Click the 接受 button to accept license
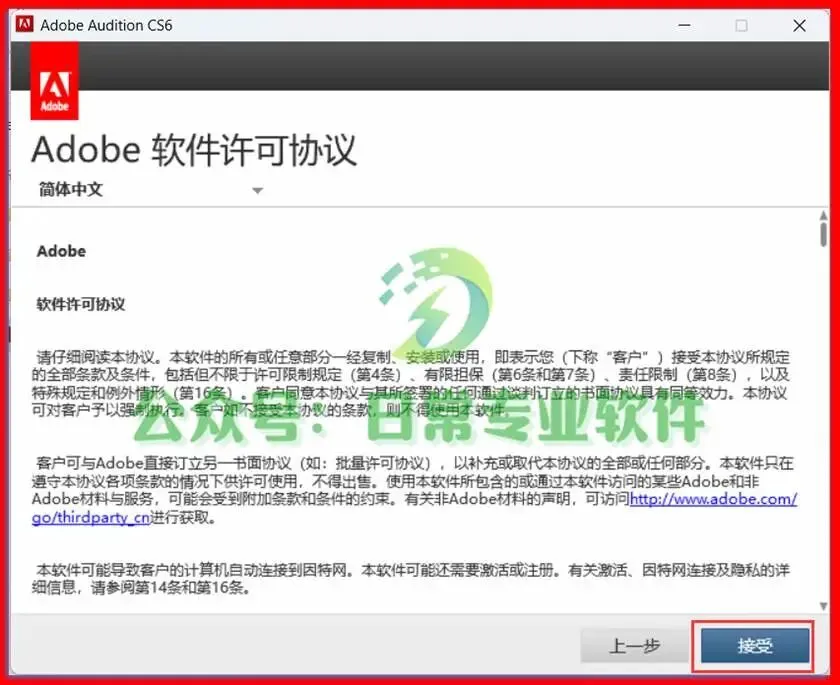The image size is (840, 685). point(754,646)
